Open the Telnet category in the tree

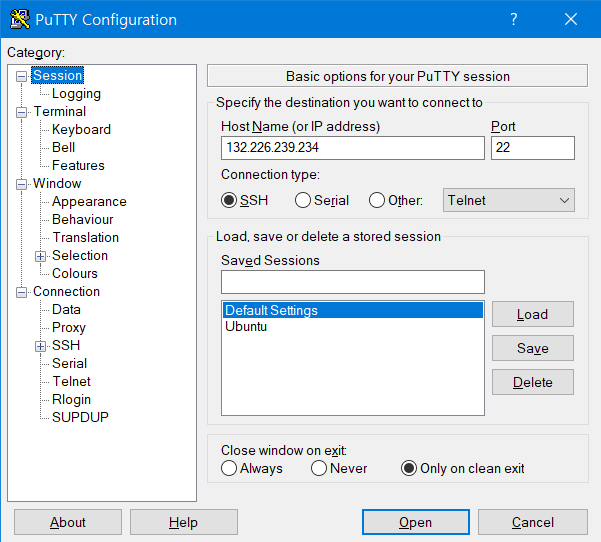point(71,382)
